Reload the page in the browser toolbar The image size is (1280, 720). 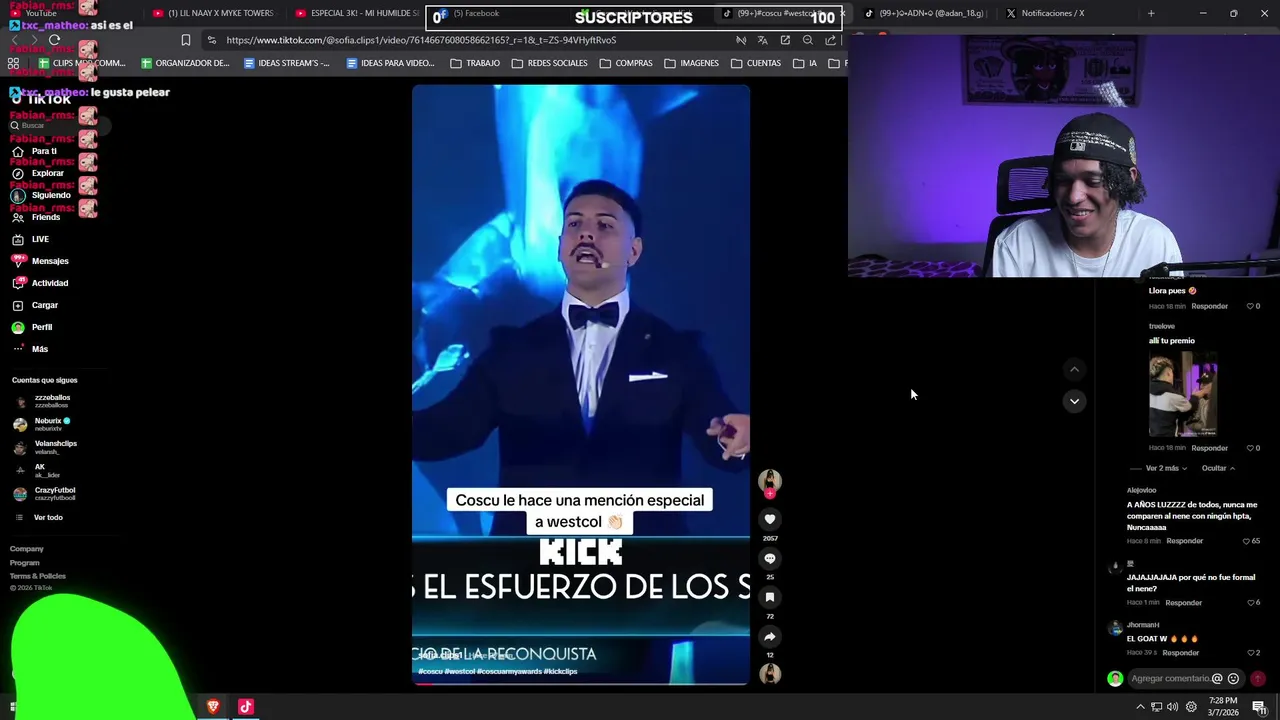pyautogui.click(x=54, y=40)
